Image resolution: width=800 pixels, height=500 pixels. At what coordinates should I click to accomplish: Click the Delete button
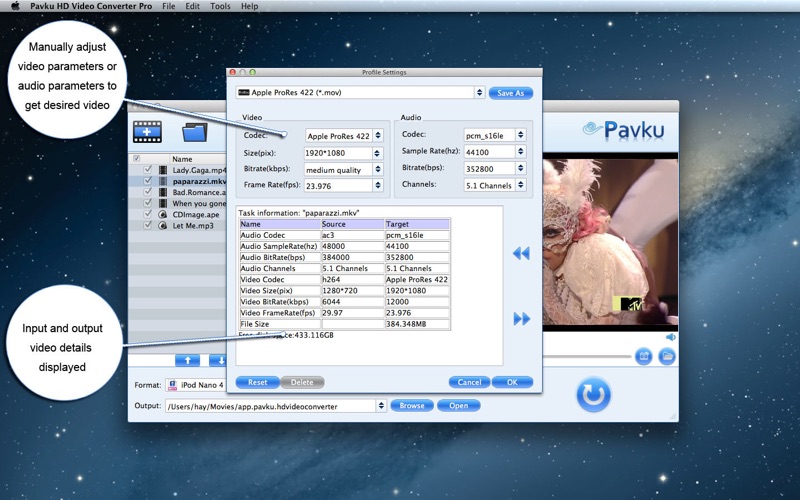[x=302, y=382]
